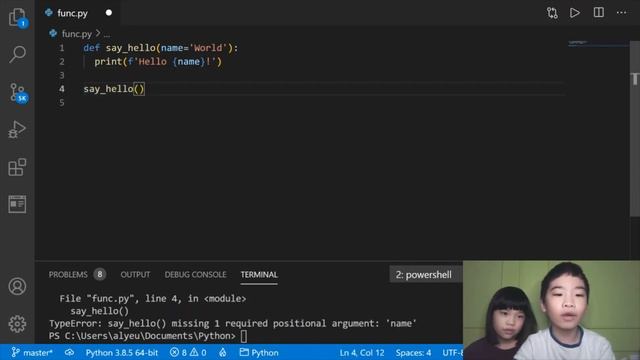
Task: Click line number 3 in gutter
Action: pyautogui.click(x=62, y=76)
